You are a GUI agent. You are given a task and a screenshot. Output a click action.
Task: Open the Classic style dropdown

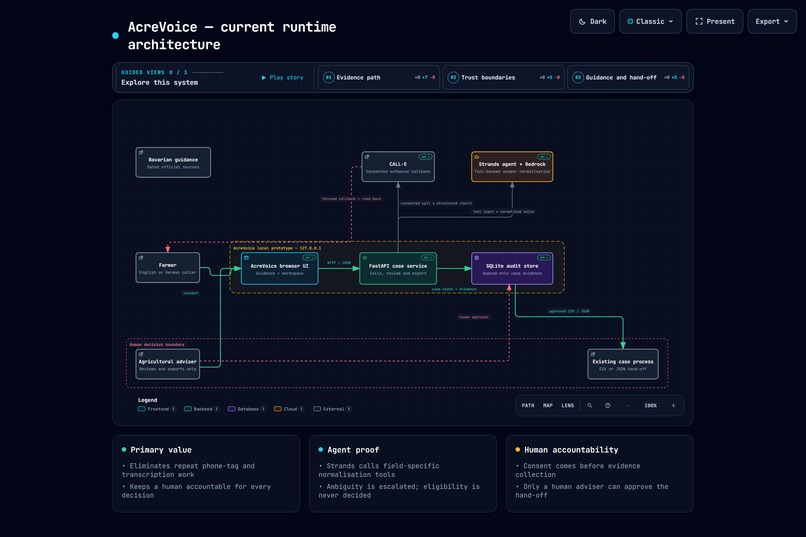650,22
